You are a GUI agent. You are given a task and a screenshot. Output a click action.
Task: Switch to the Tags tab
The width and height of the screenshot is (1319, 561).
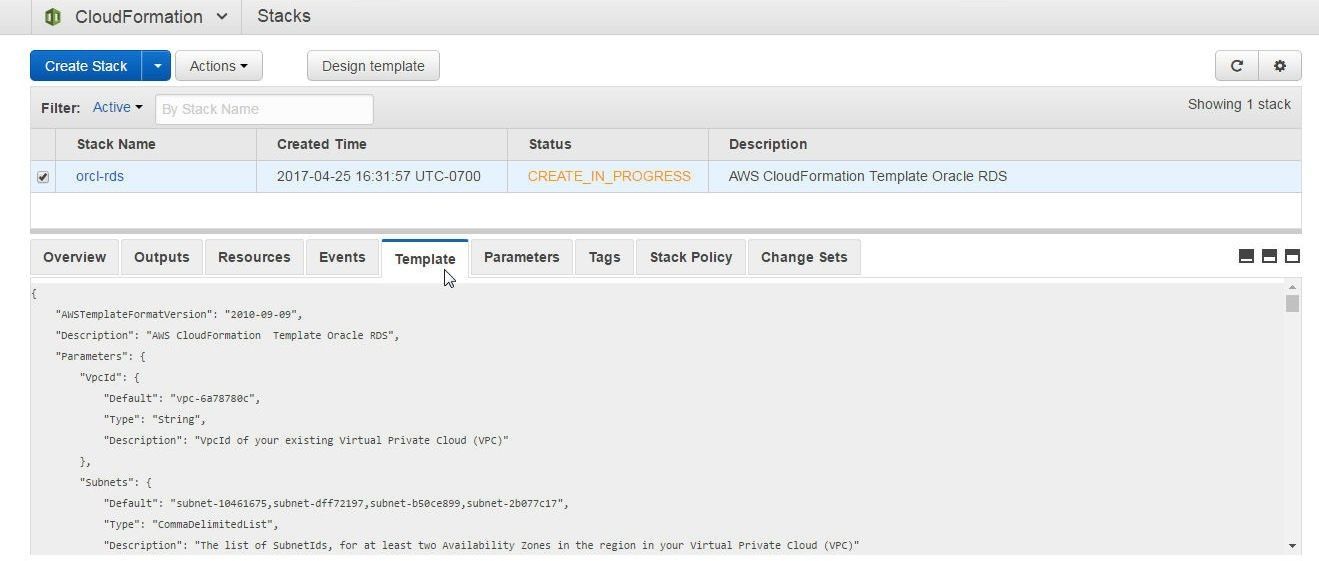point(604,257)
